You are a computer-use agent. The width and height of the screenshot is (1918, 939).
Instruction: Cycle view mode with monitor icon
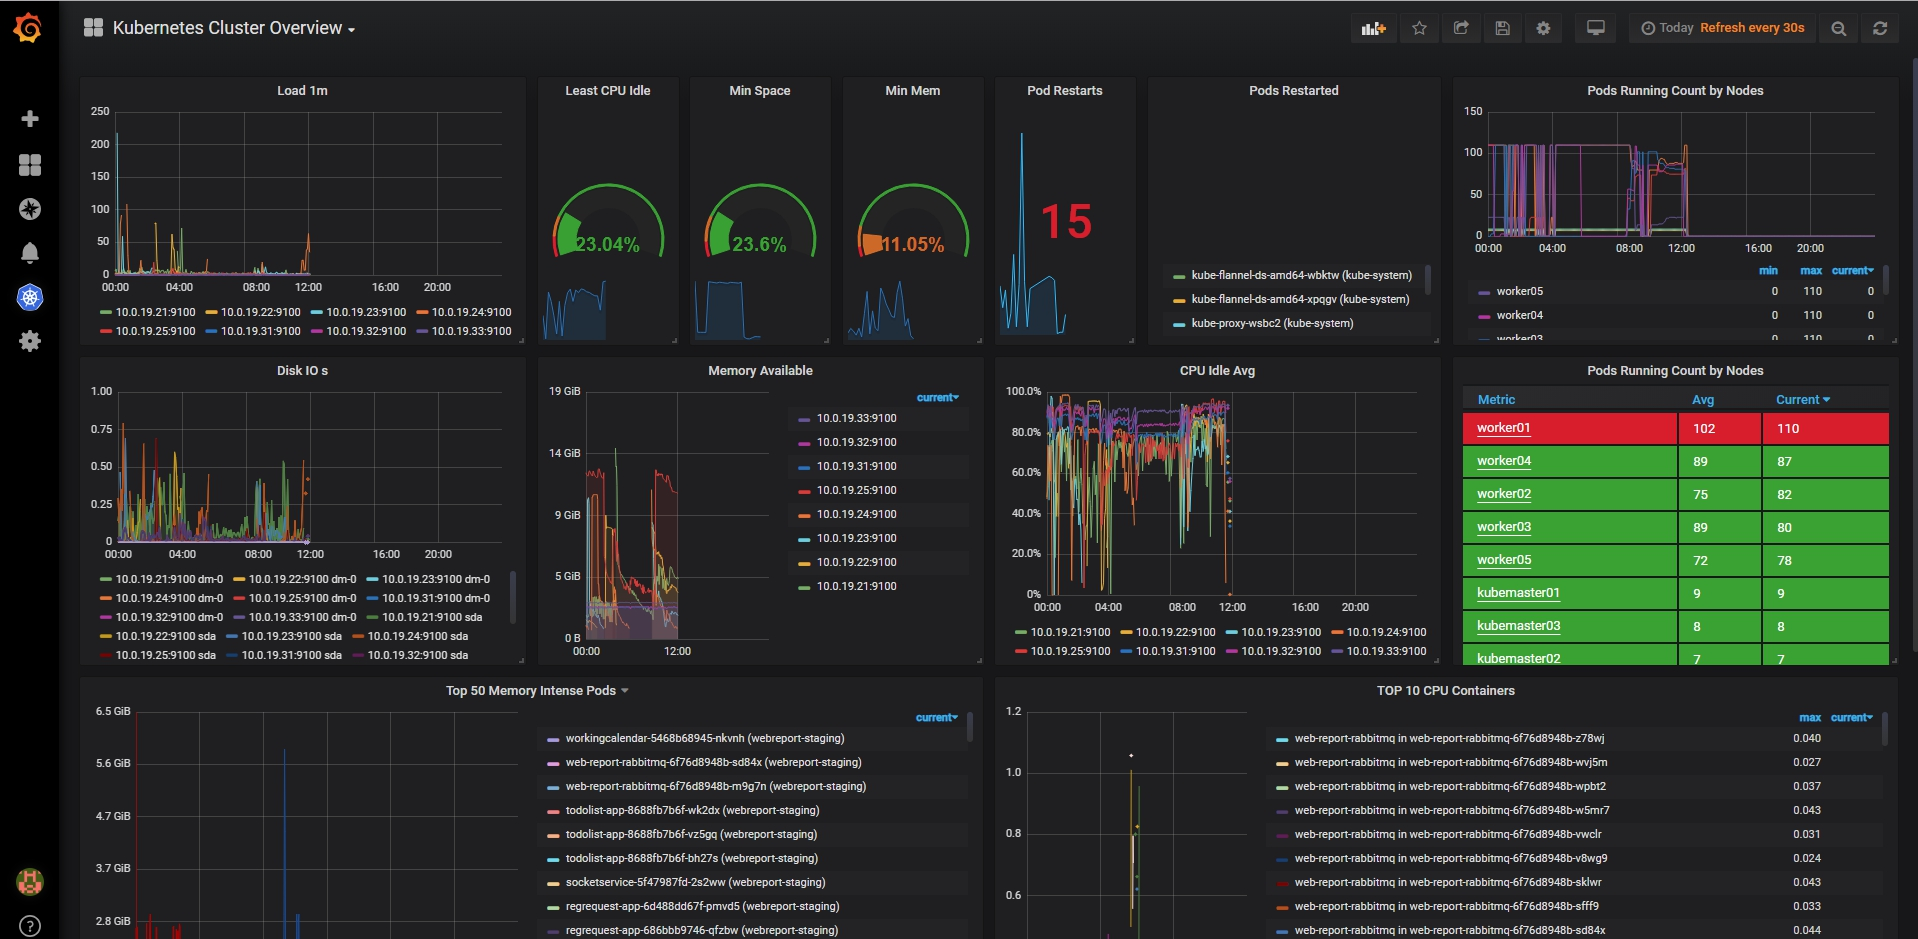pos(1596,28)
